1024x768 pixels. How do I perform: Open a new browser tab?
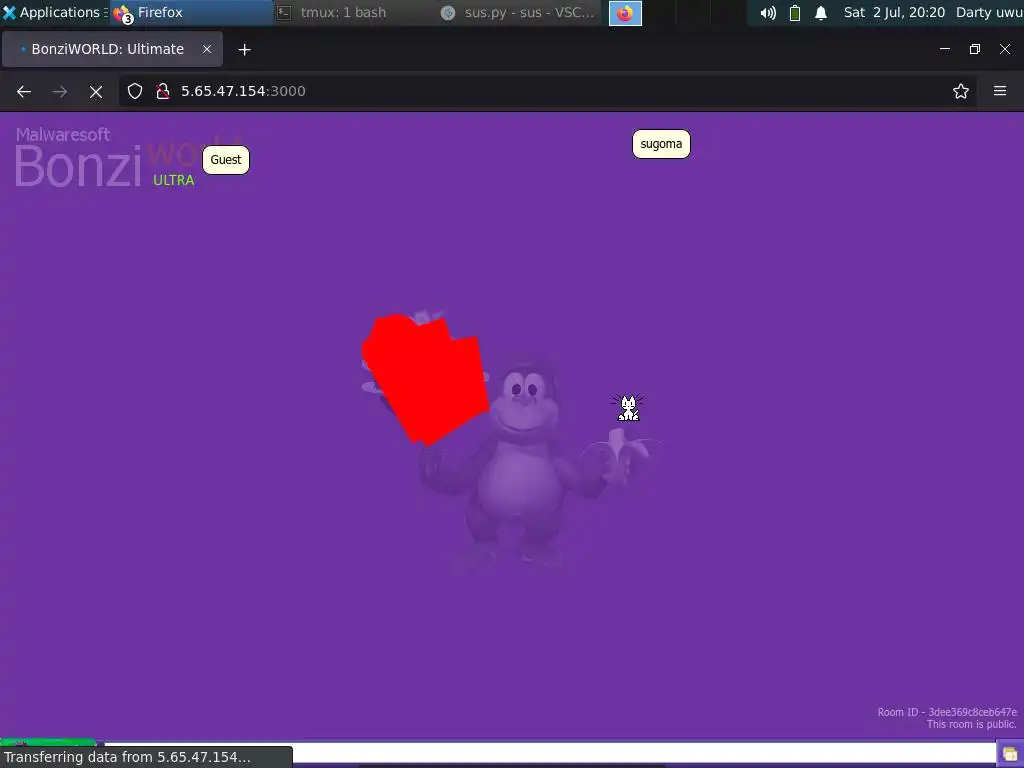(244, 50)
